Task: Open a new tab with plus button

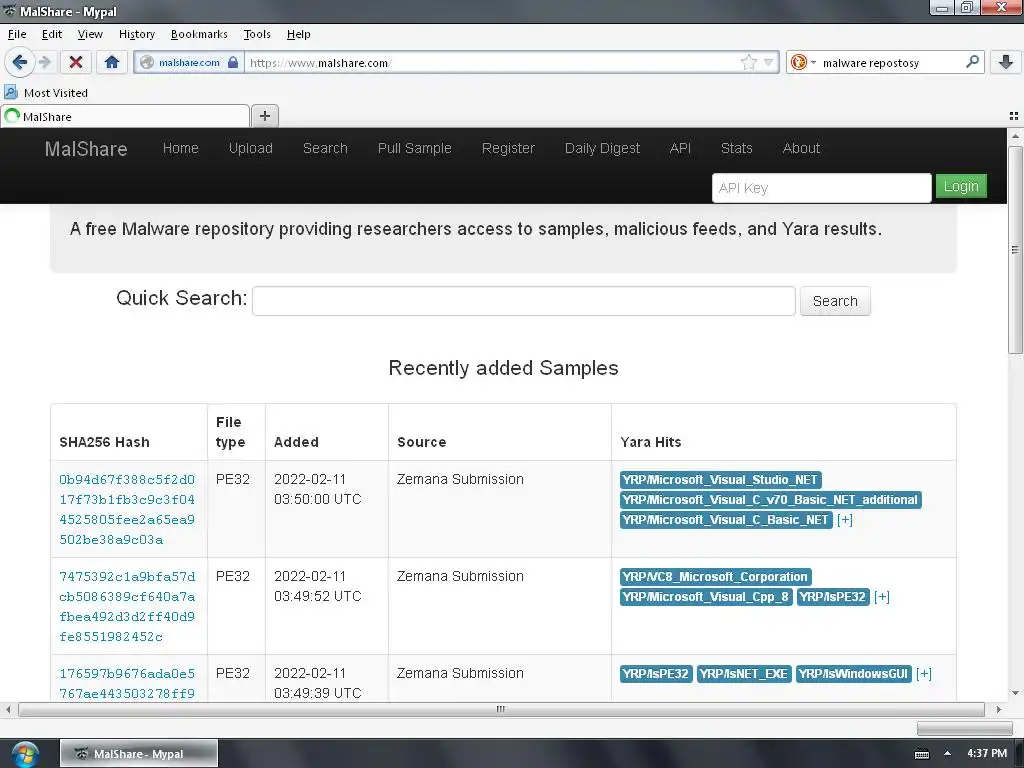Action: [264, 116]
